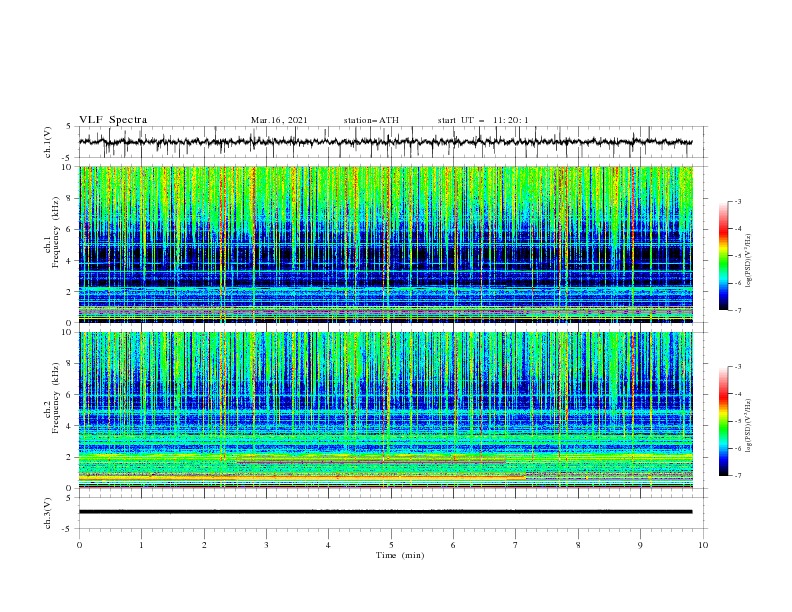Click the ch.1 PSD color scale bar
This screenshot has height=612, width=792.
pos(723,256)
